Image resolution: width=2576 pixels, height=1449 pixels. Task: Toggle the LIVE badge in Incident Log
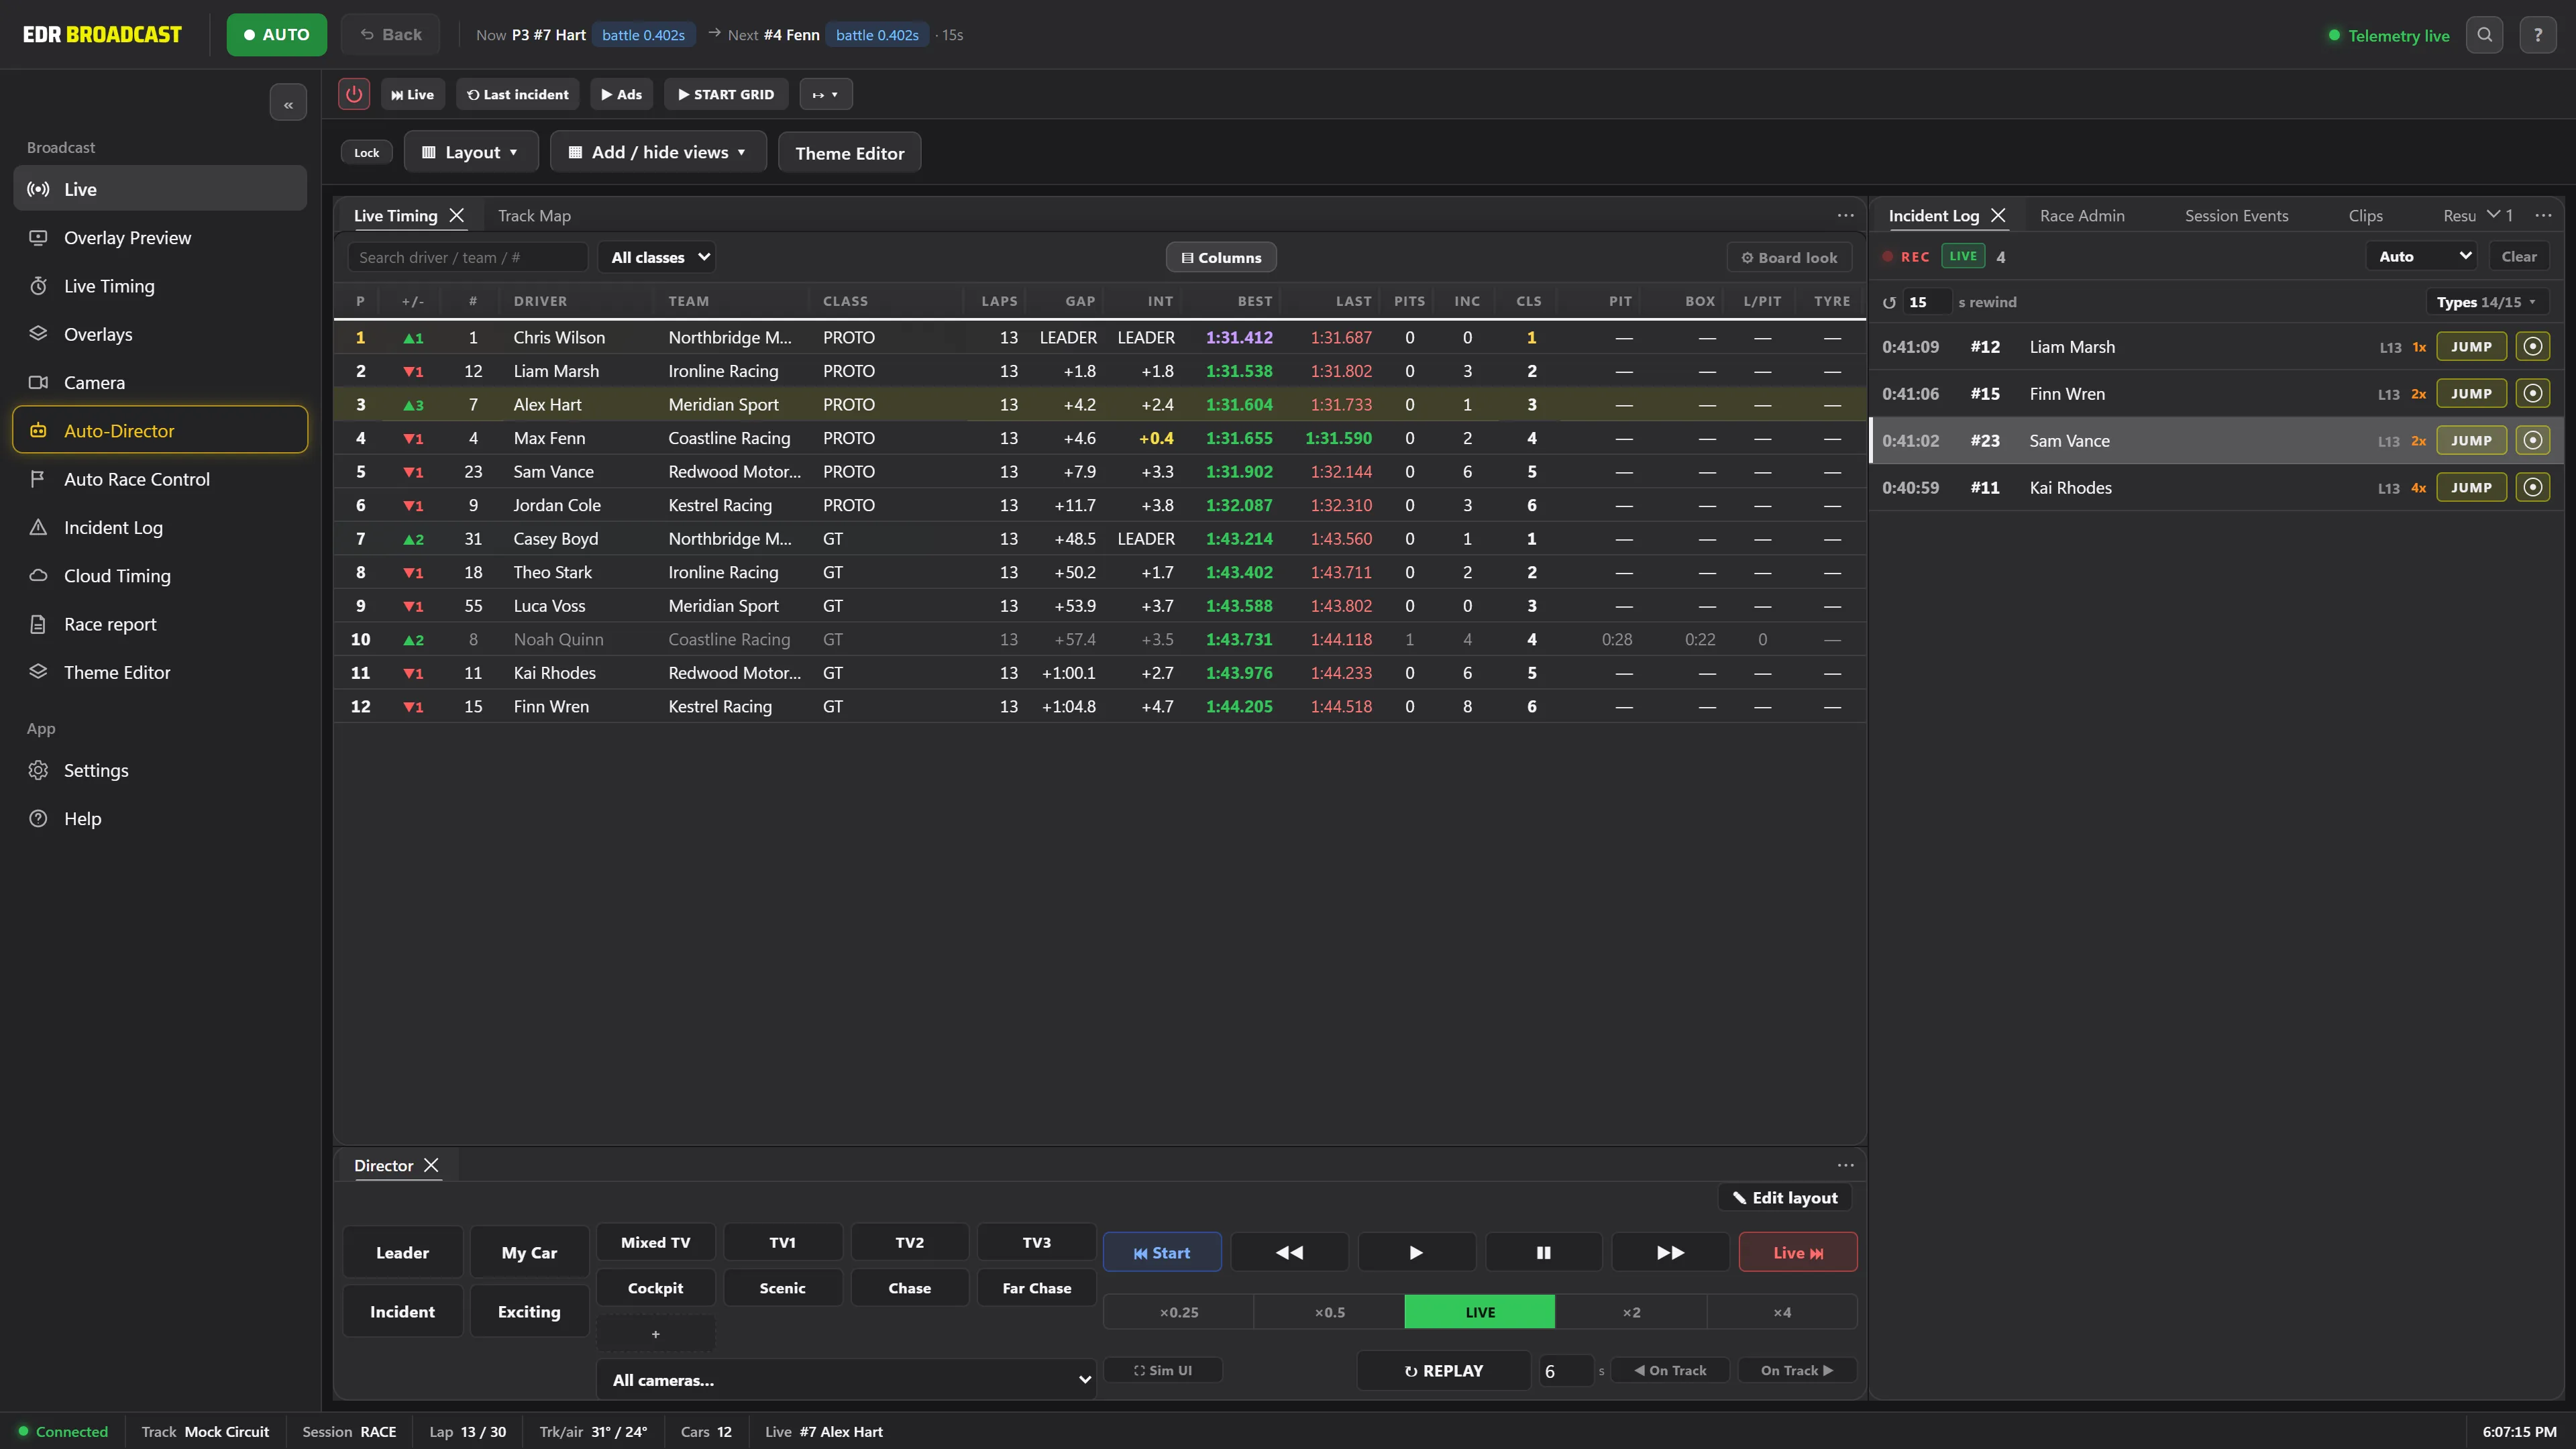(x=1963, y=257)
